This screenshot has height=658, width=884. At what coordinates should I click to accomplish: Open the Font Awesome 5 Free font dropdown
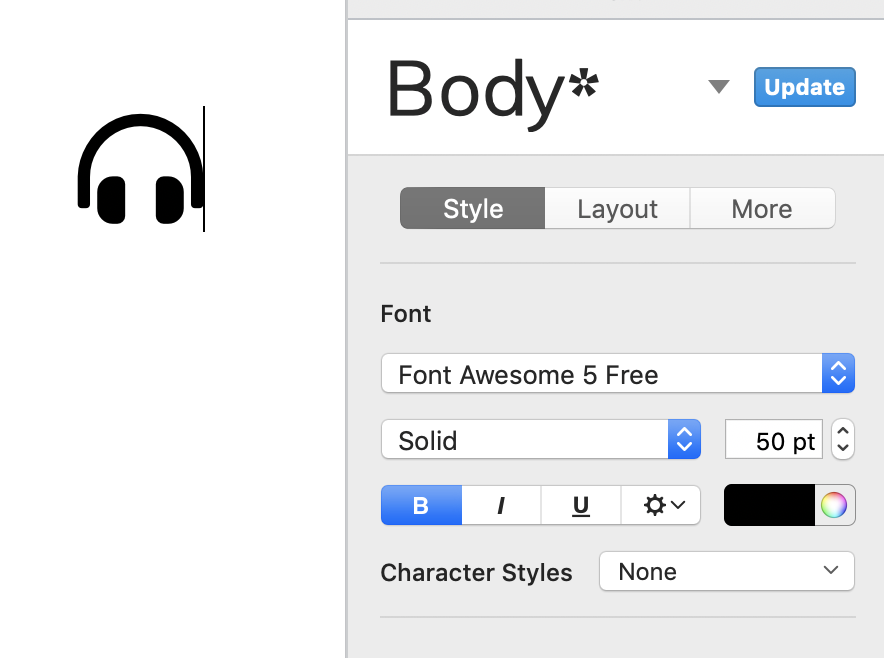point(600,373)
